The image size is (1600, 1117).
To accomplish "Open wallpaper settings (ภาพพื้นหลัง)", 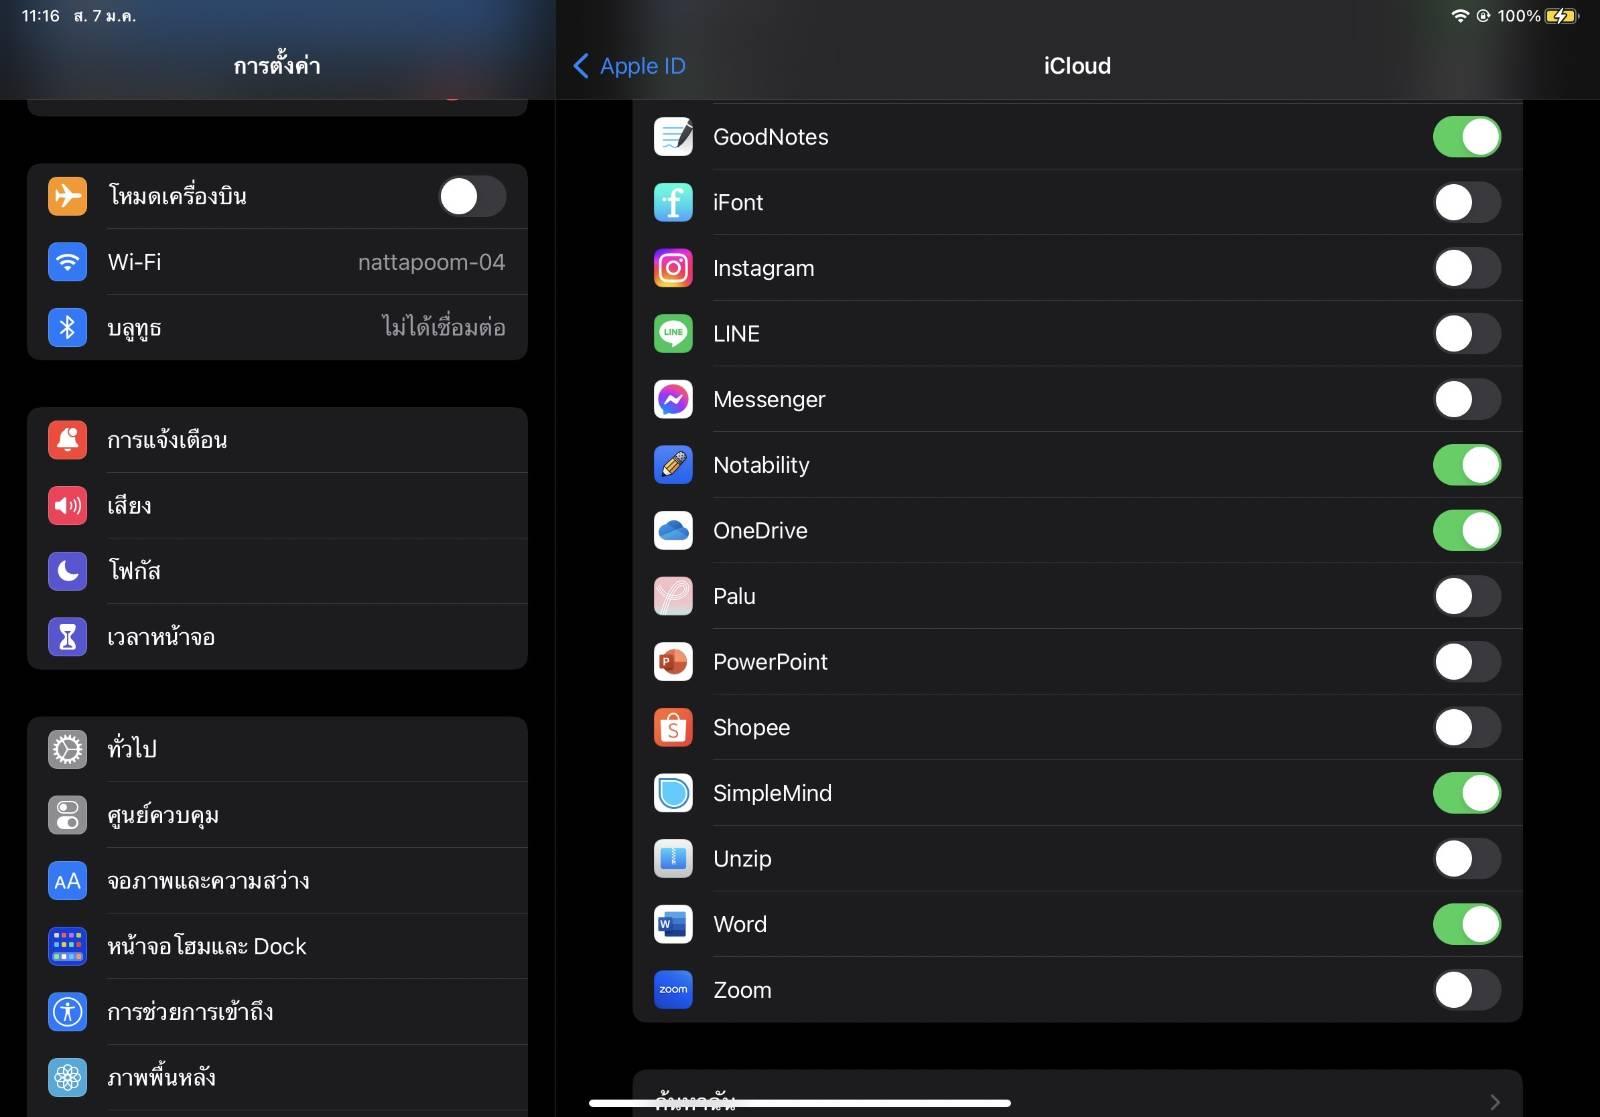I will pos(277,1078).
